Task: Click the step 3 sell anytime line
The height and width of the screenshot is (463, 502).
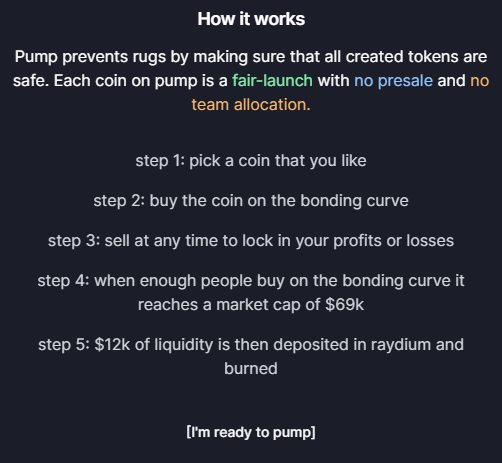Action: tap(251, 241)
